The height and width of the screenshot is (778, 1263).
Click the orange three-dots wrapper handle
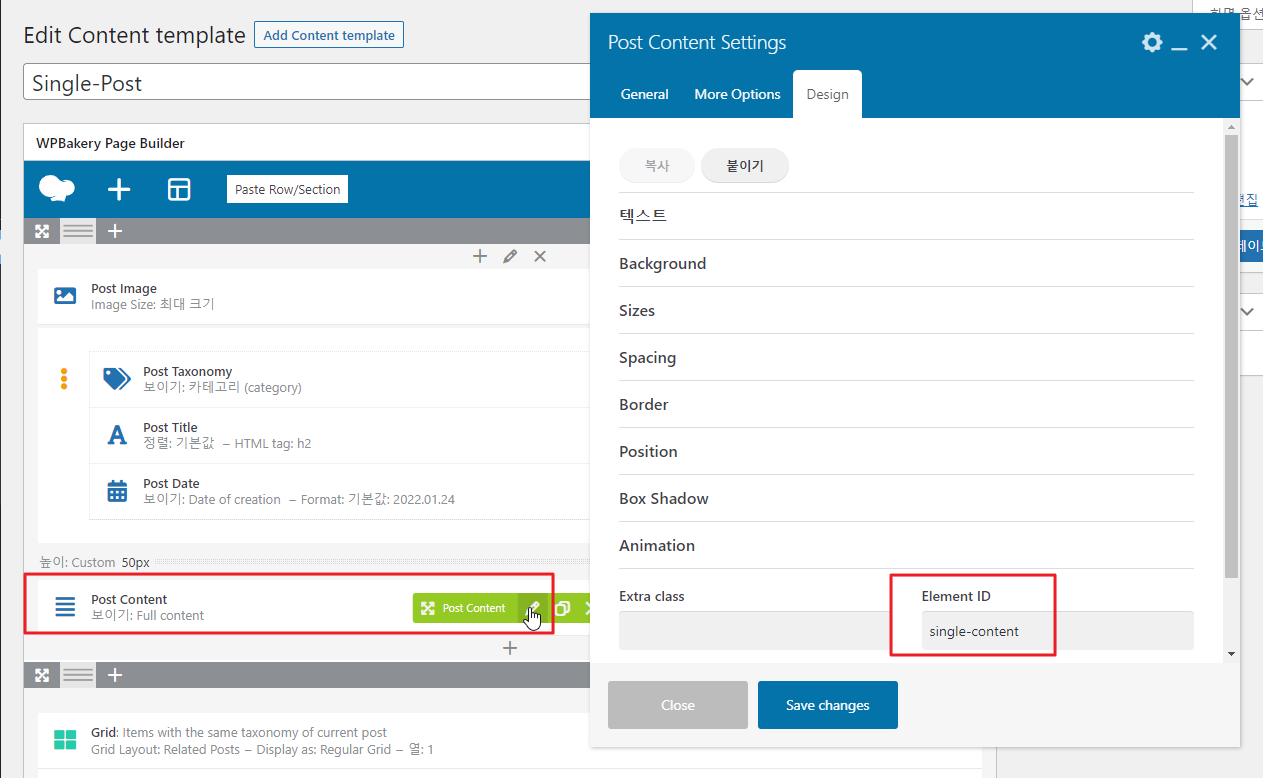coord(64,379)
